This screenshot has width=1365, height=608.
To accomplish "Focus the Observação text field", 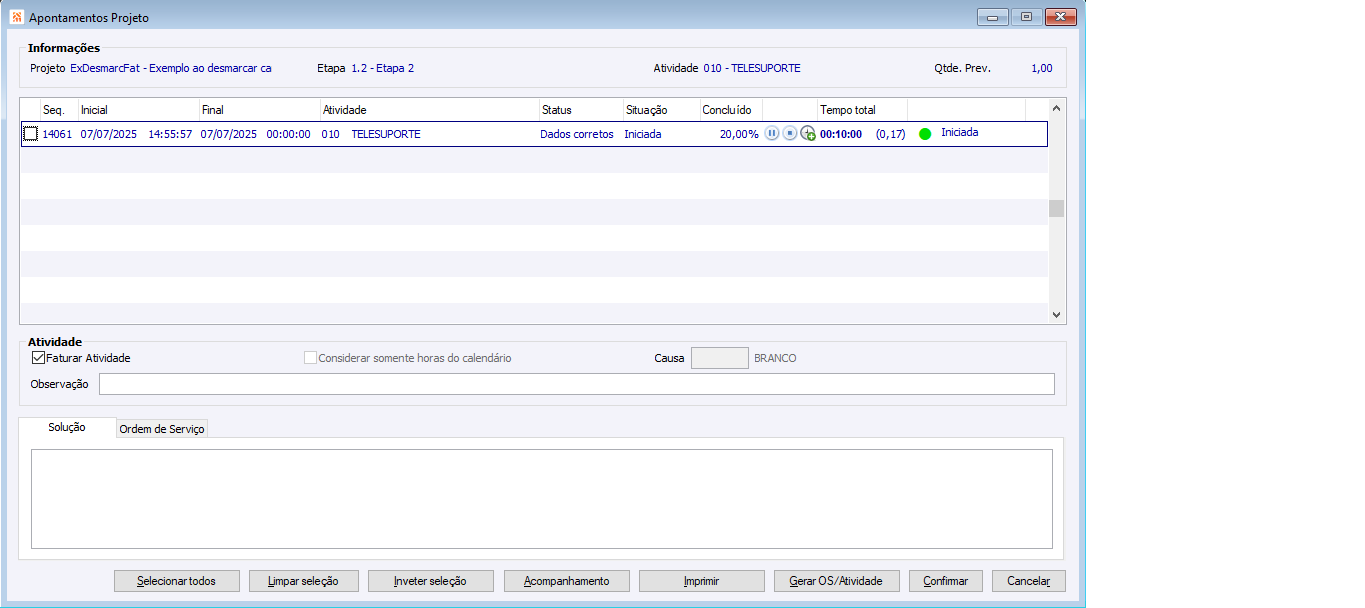I will tap(577, 384).
